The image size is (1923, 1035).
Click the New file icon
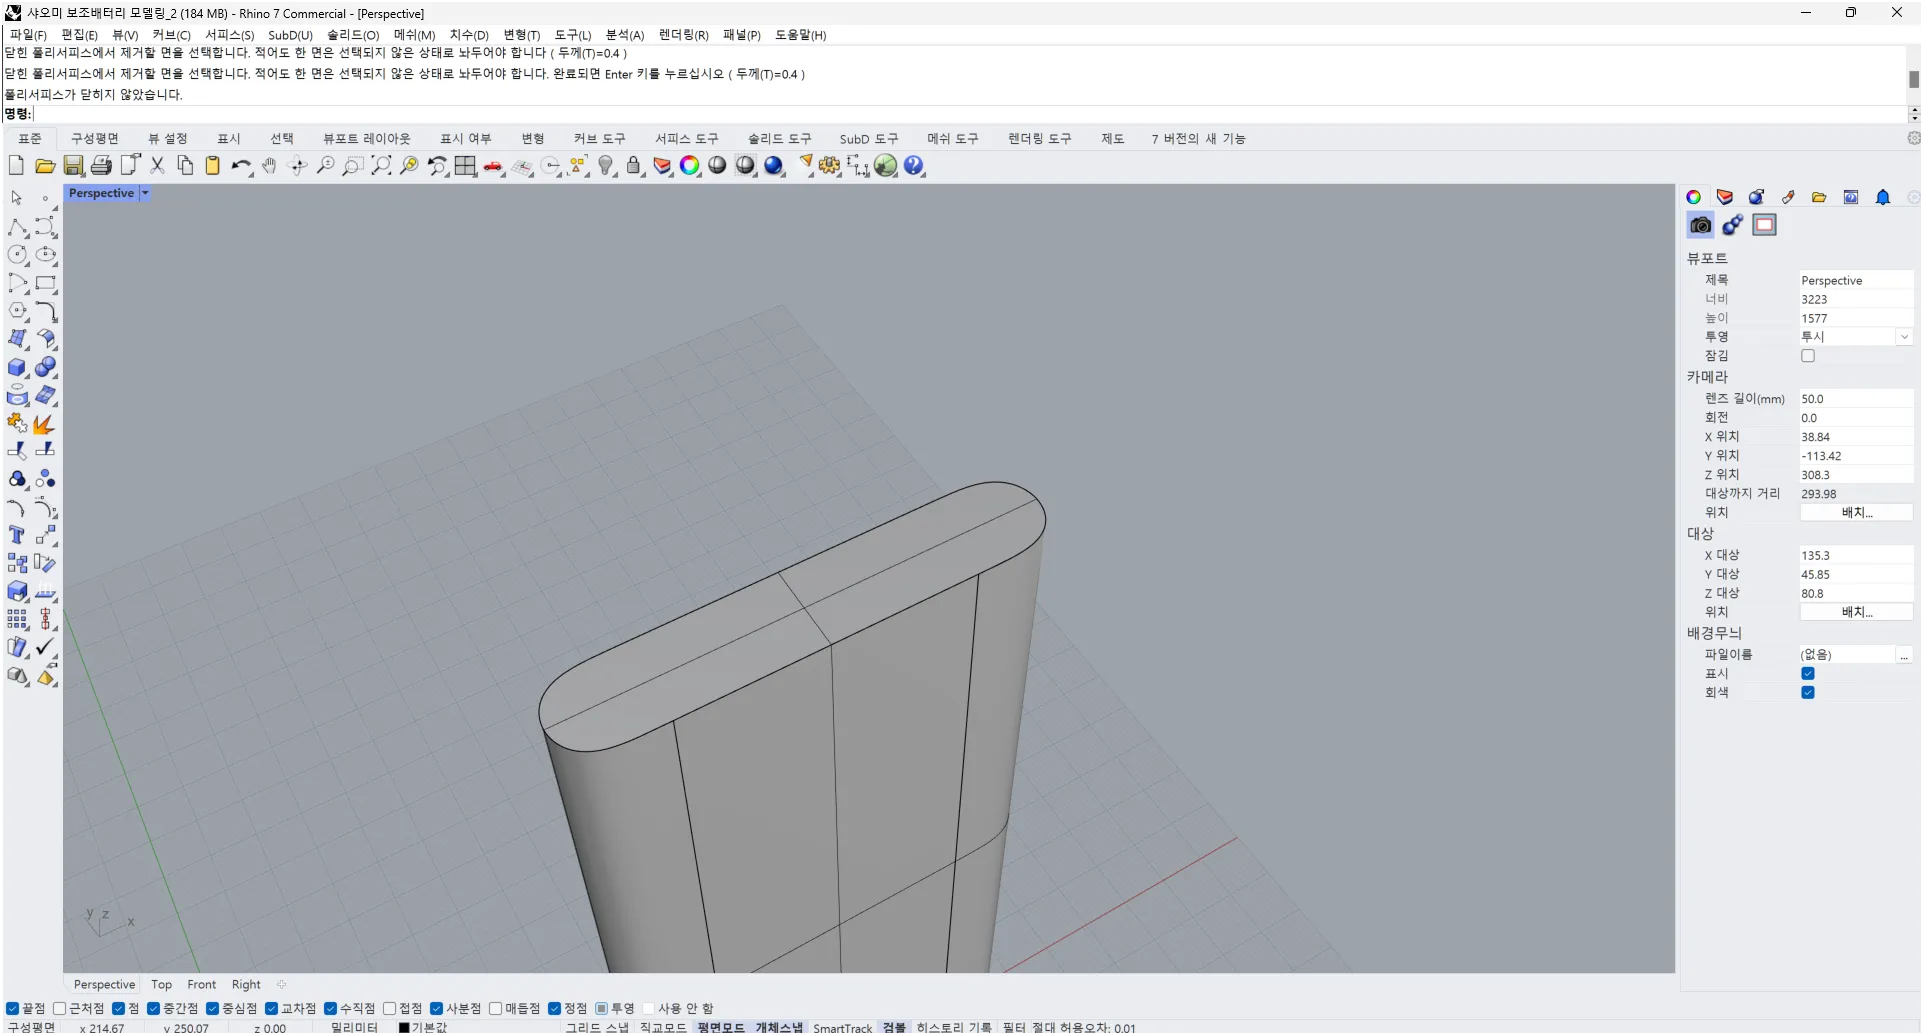click(16, 166)
